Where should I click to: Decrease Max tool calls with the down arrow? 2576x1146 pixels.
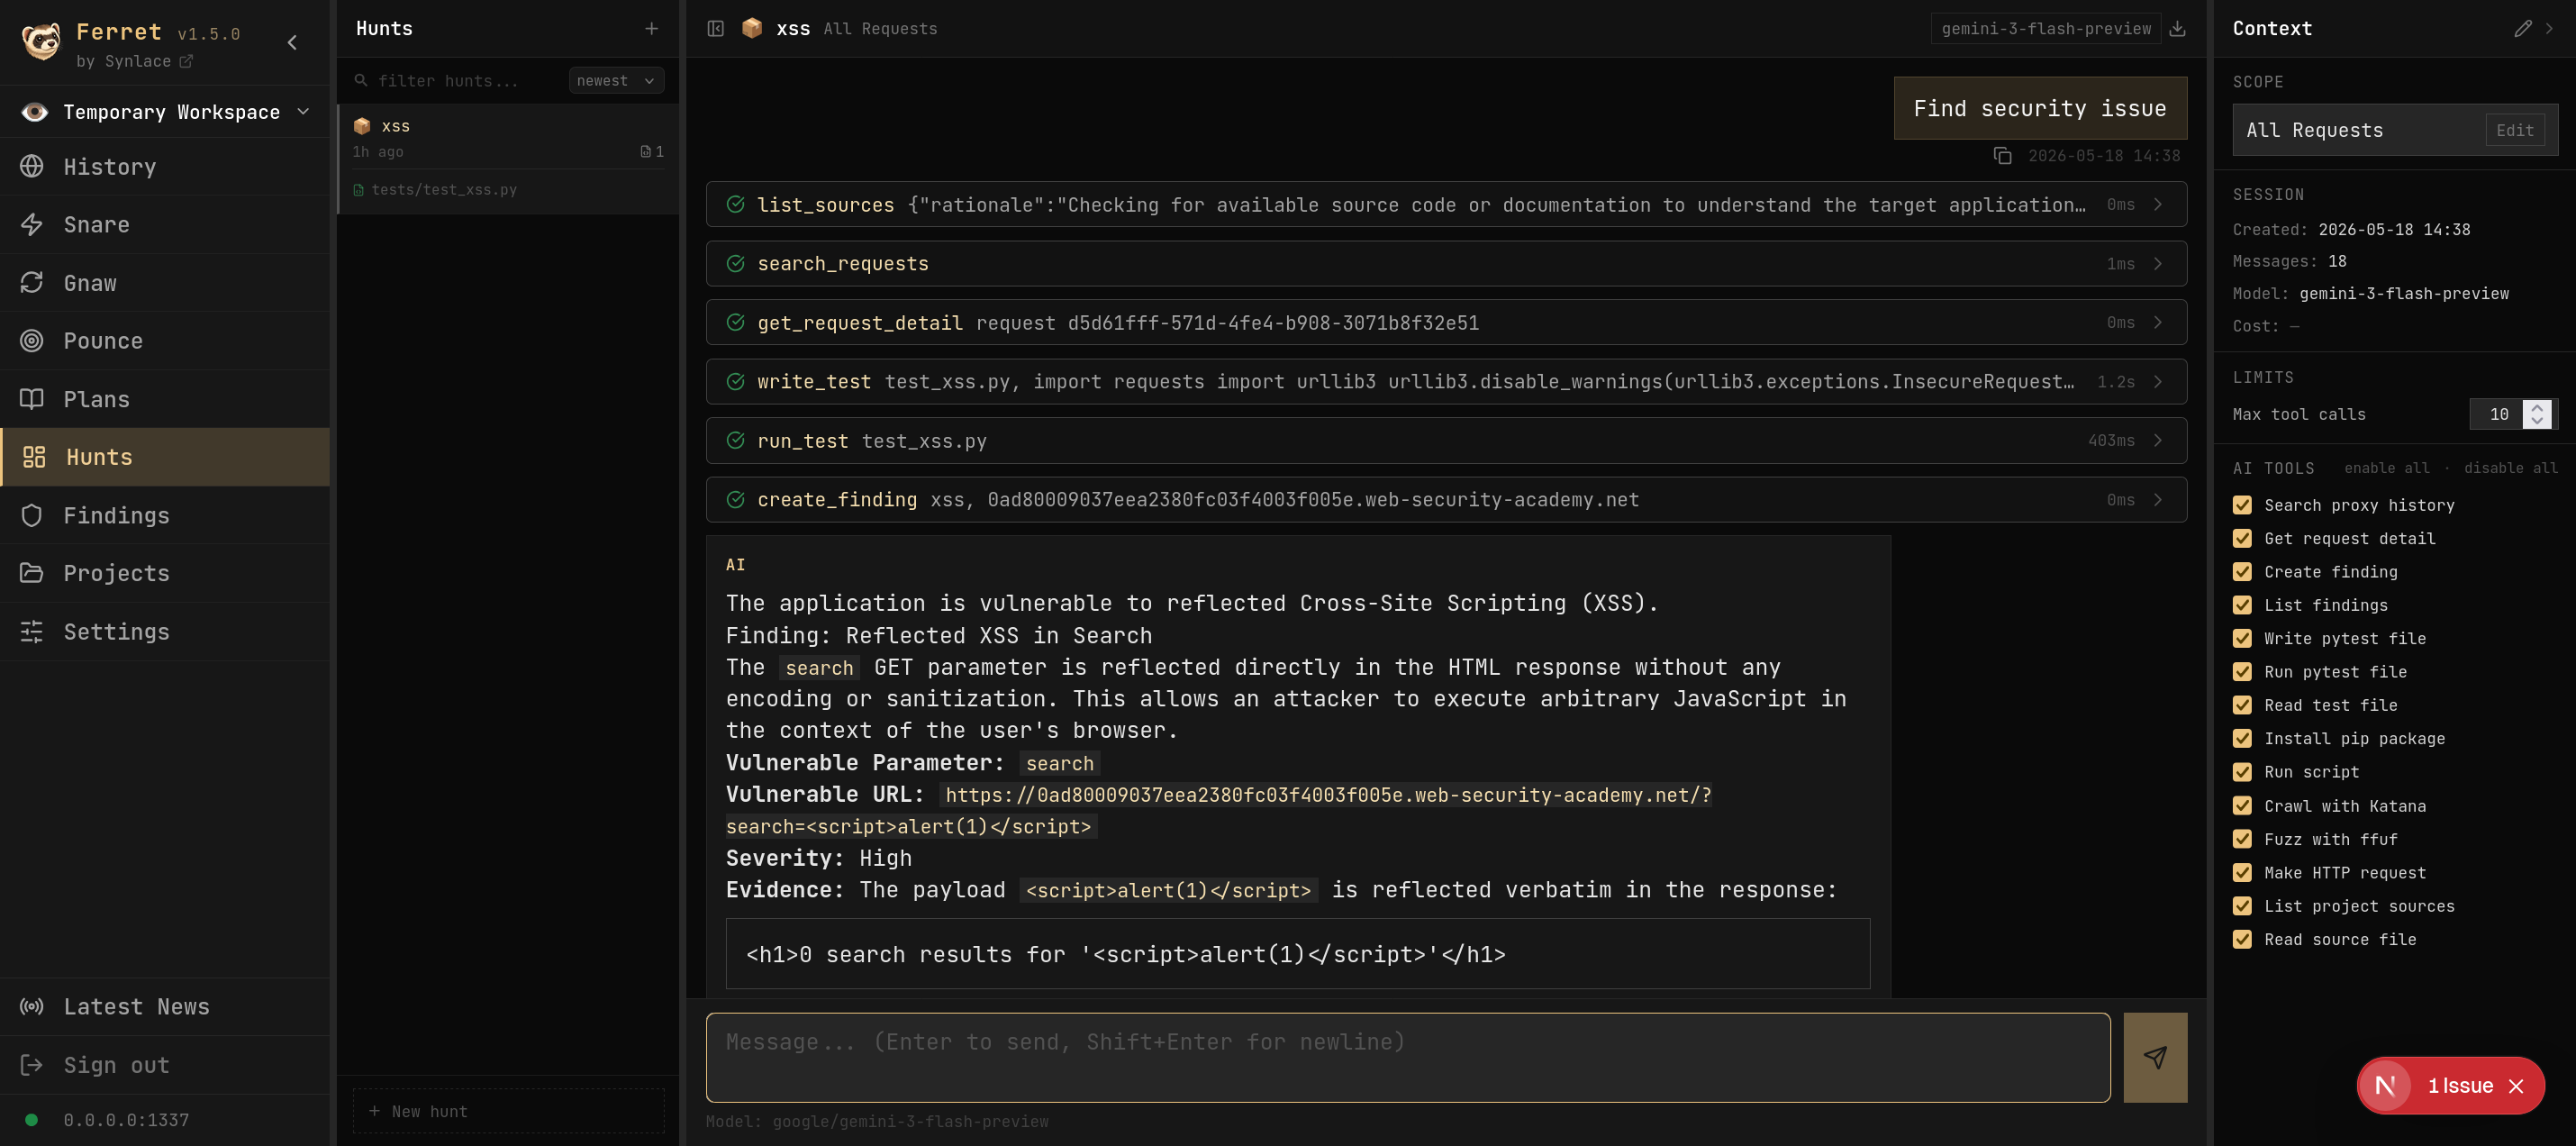click(2536, 421)
